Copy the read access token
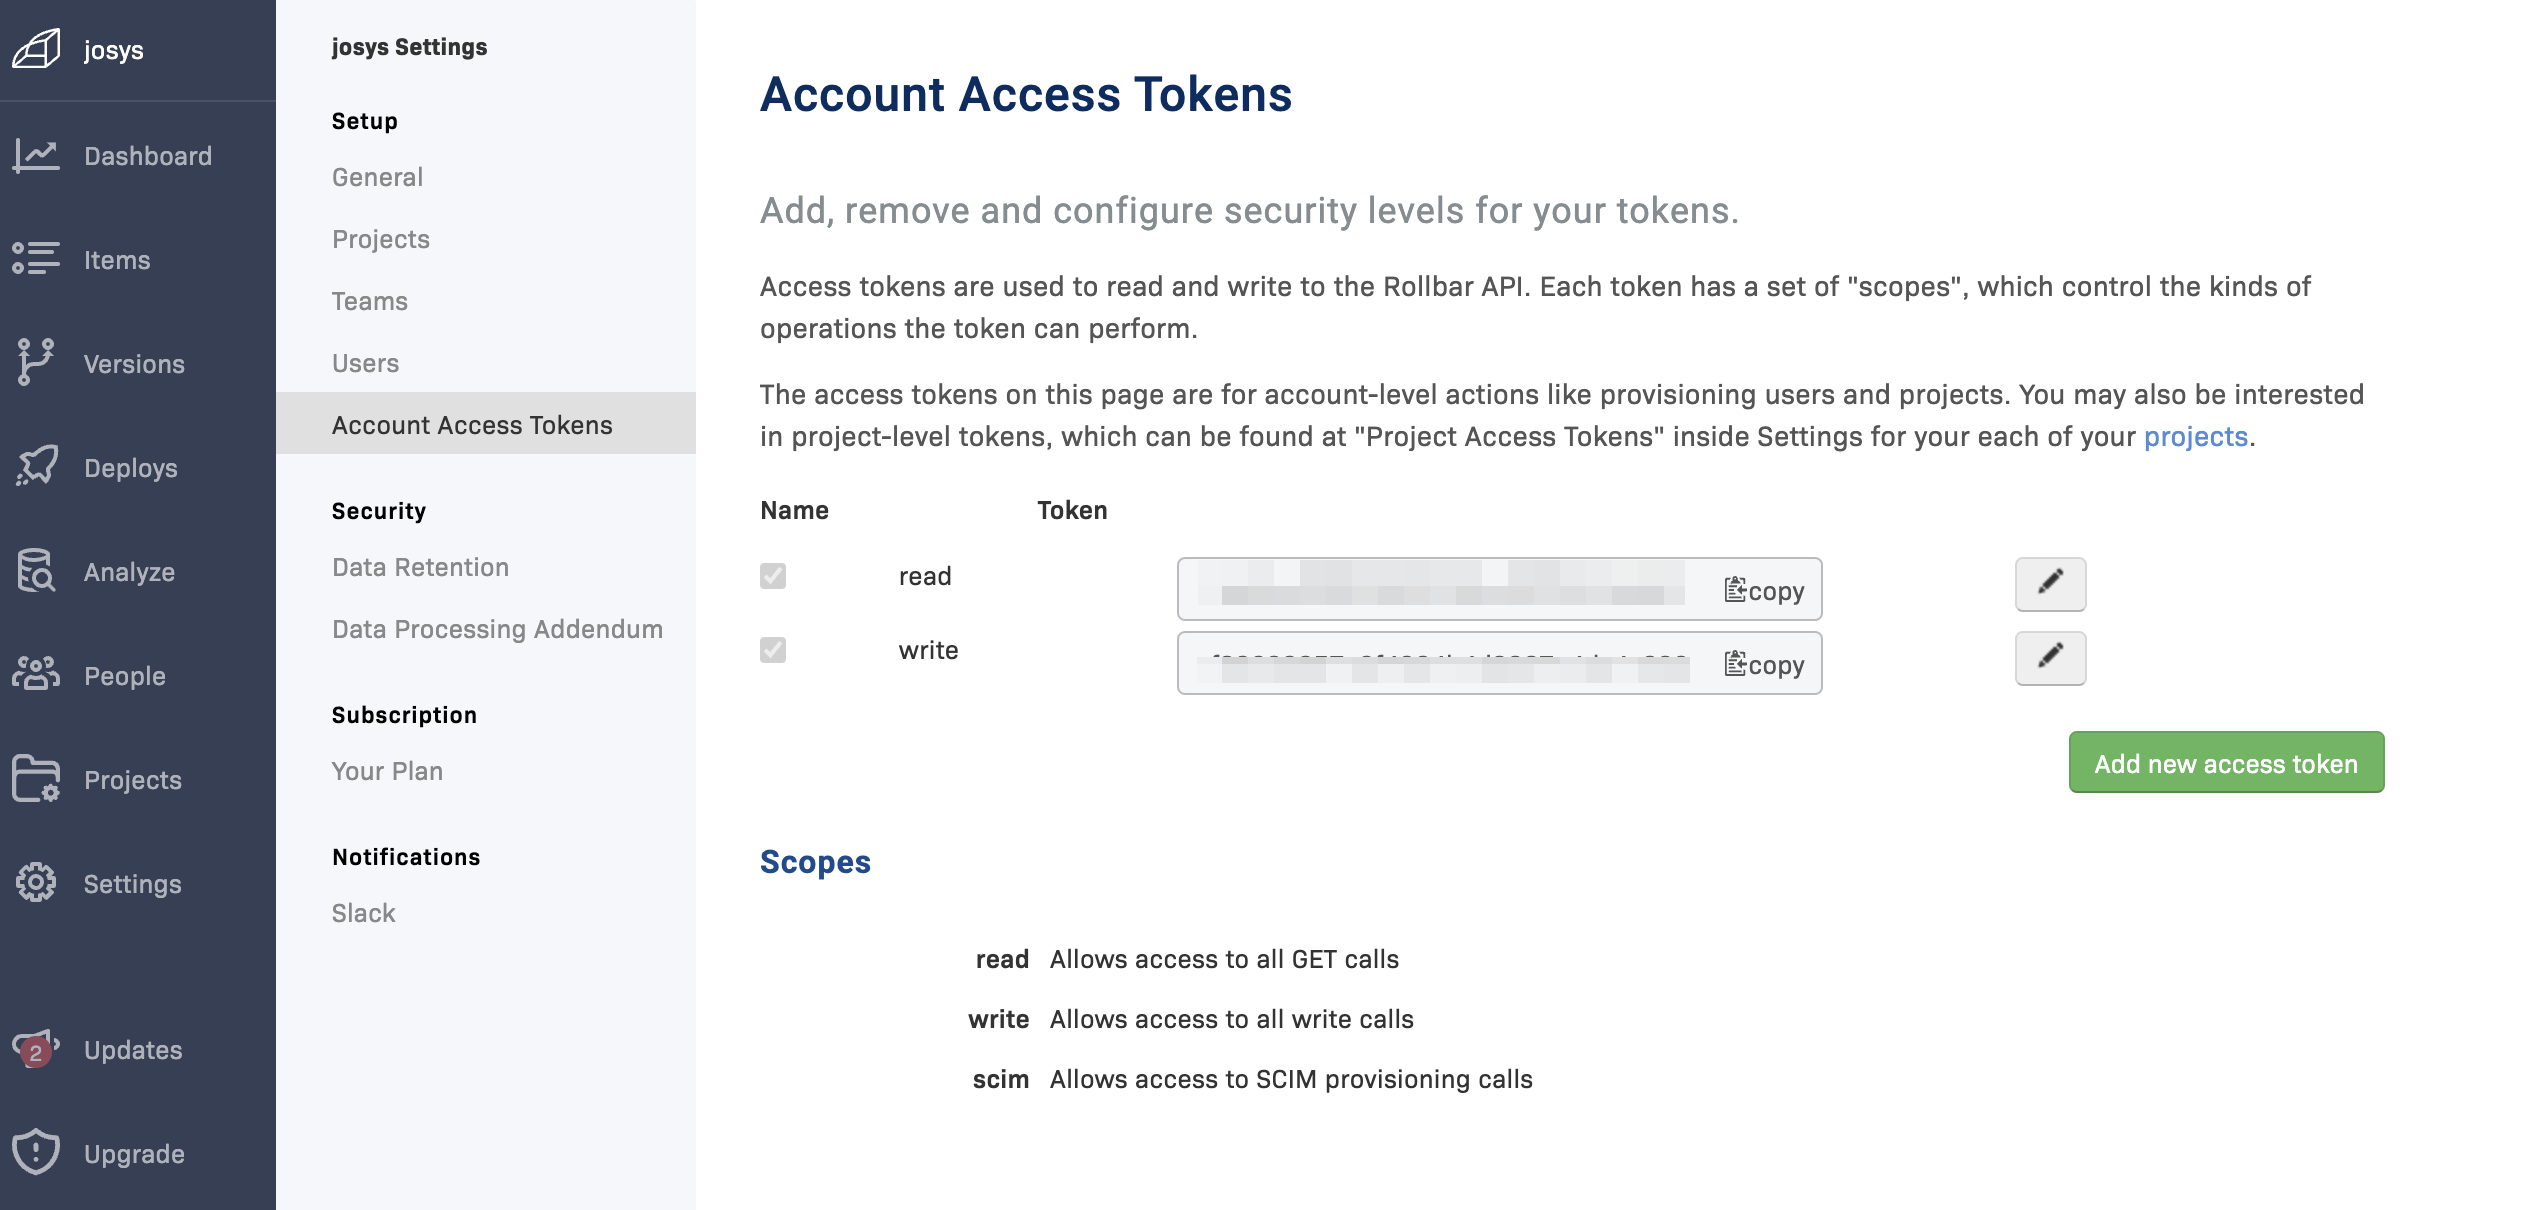 coord(1764,590)
